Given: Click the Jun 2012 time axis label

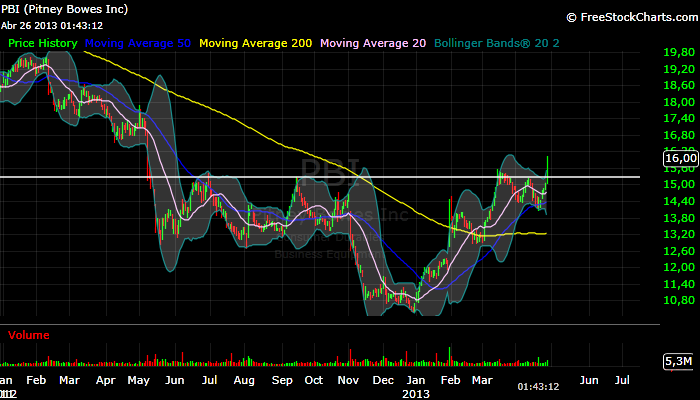Looking at the screenshot, I should click(x=174, y=380).
